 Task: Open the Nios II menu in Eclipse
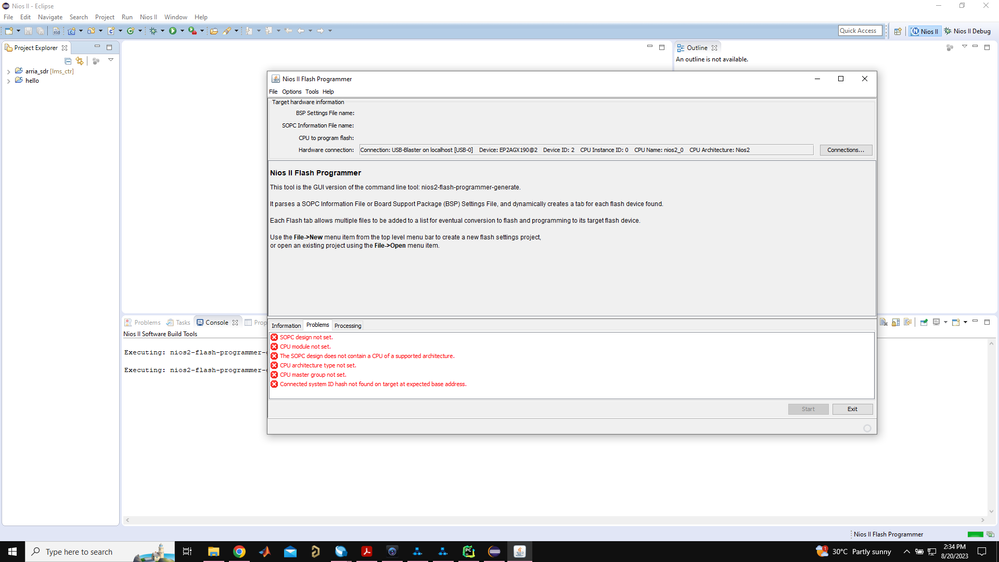coord(148,17)
